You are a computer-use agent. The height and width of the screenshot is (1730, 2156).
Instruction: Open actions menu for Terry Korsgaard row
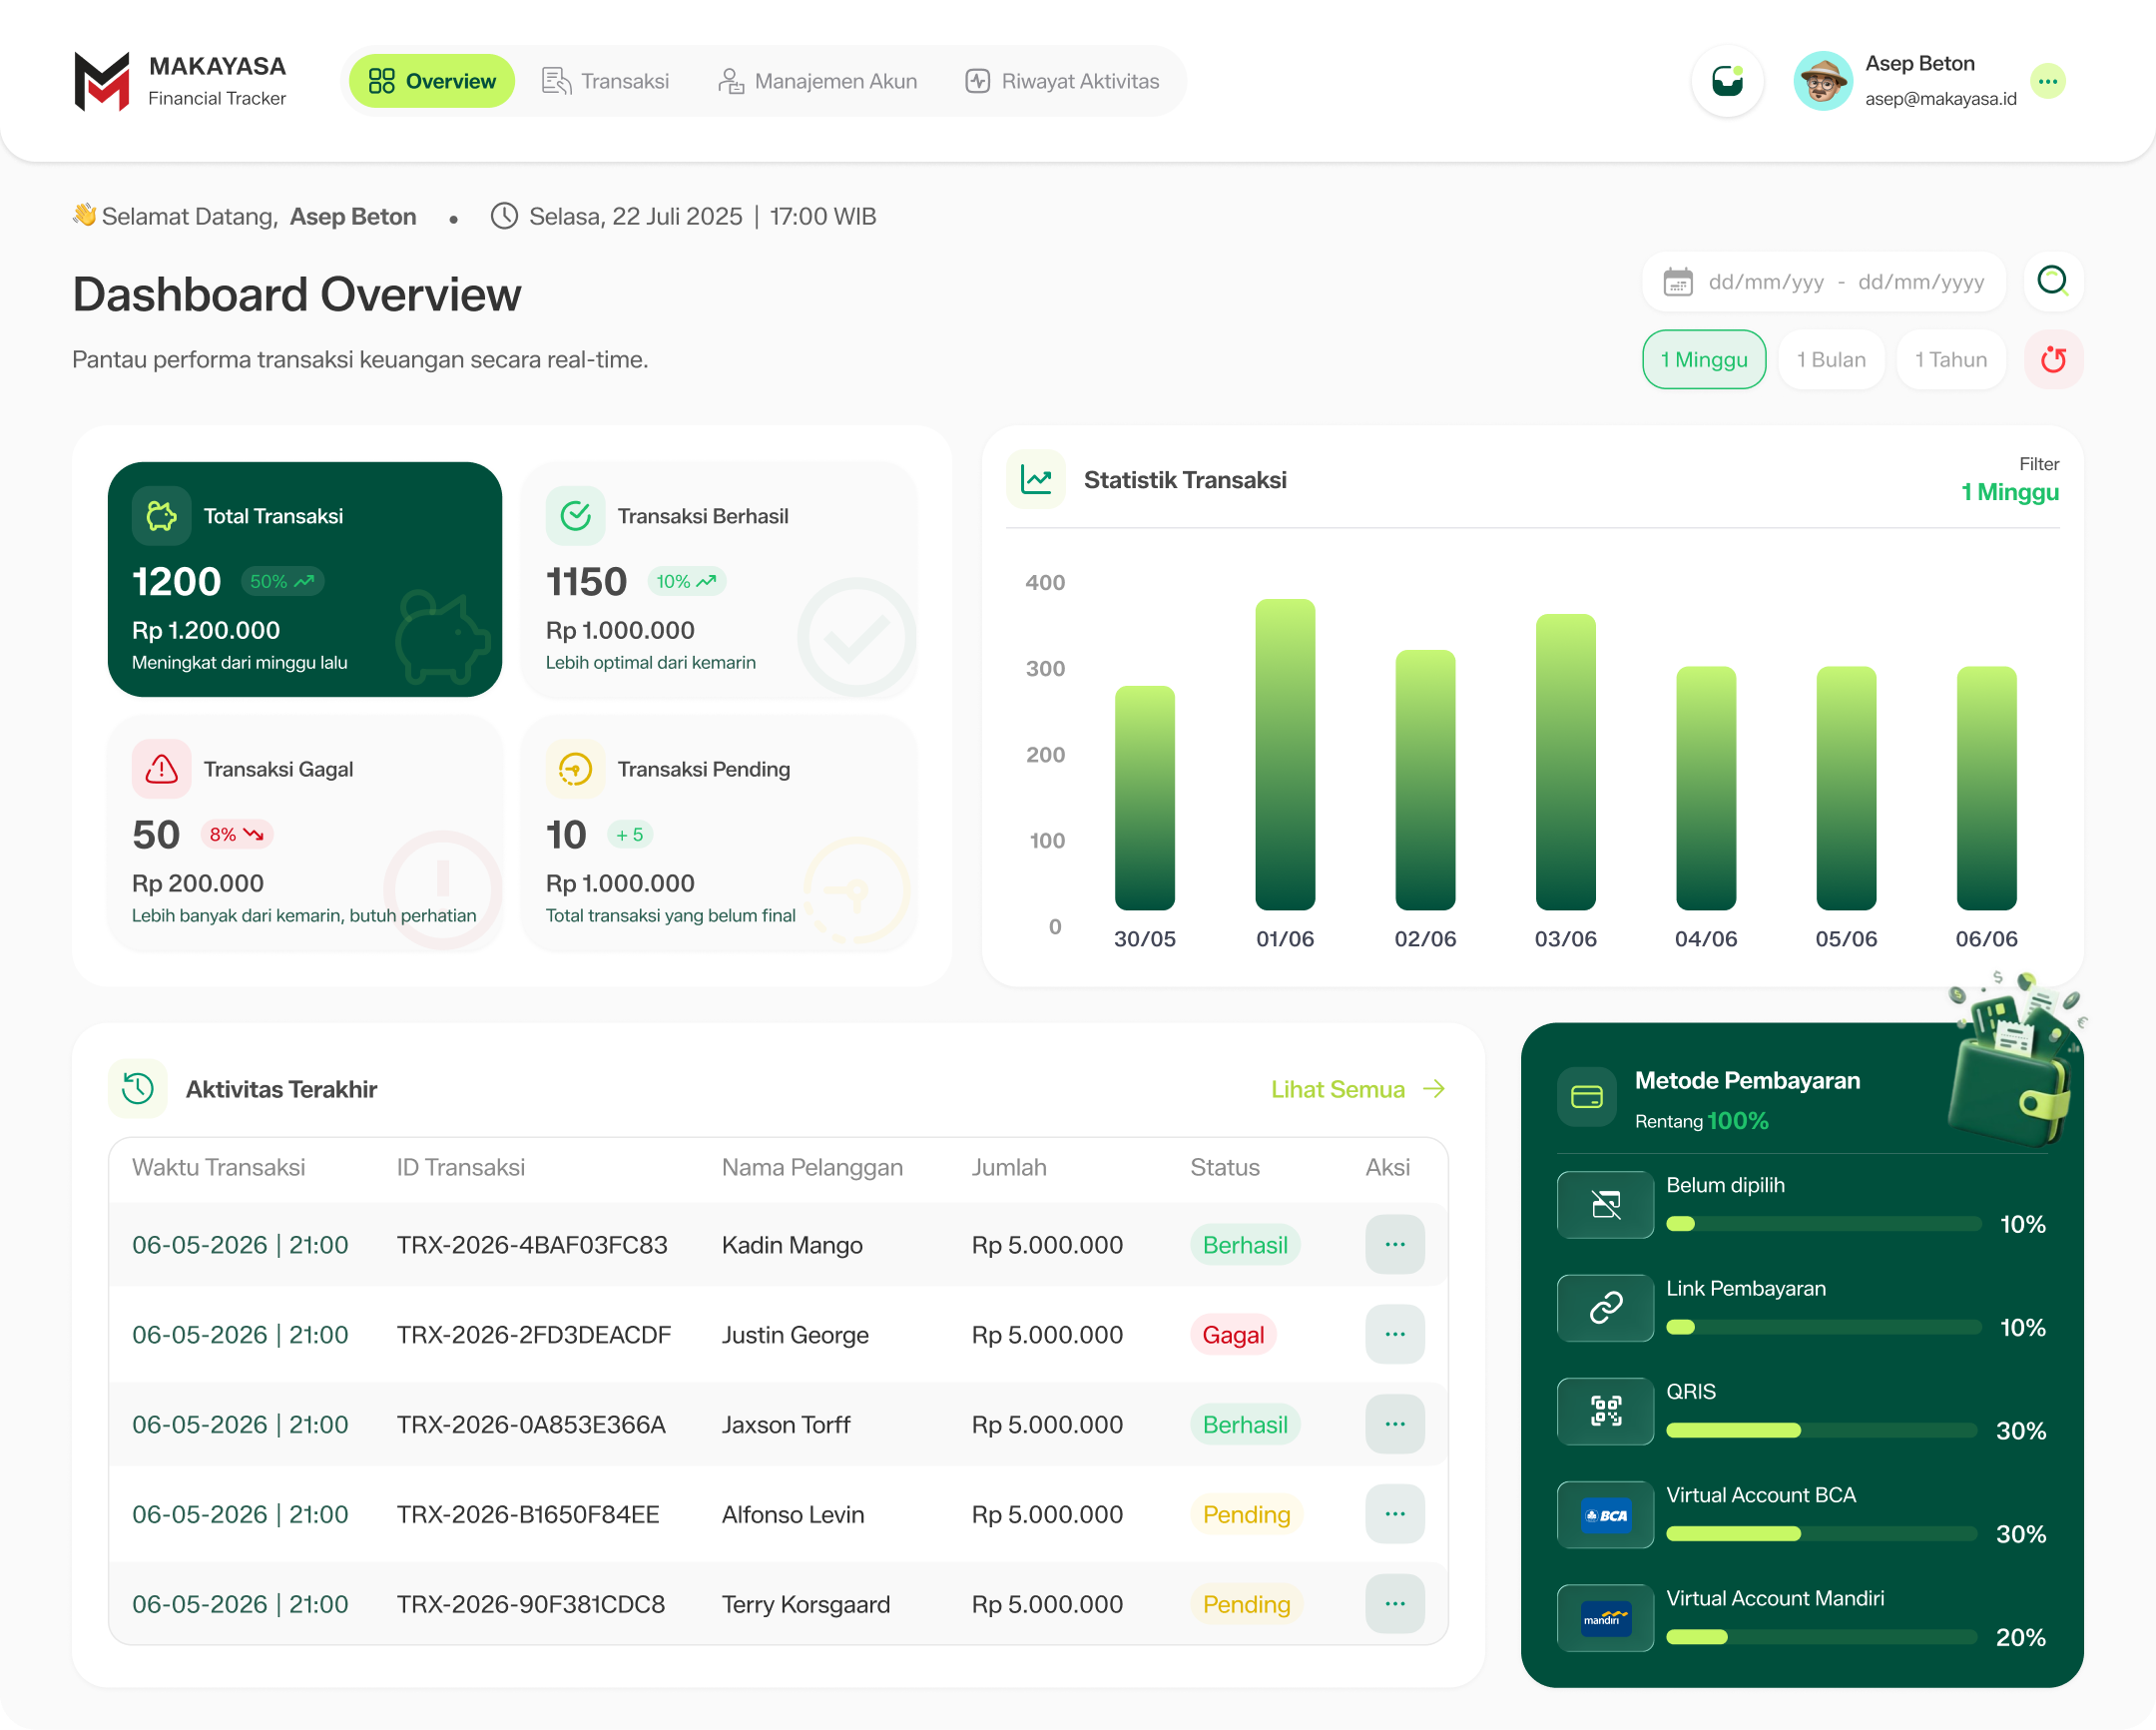coord(1395,1604)
